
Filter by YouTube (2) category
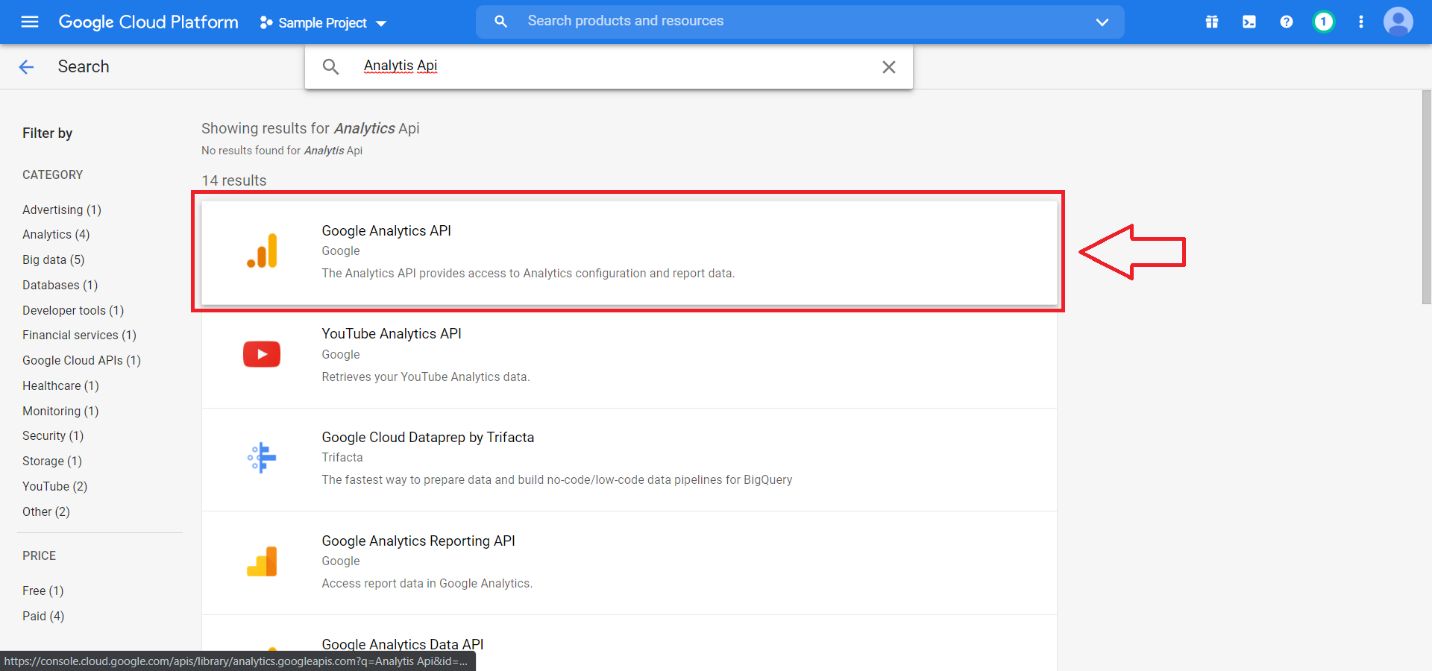click(55, 487)
